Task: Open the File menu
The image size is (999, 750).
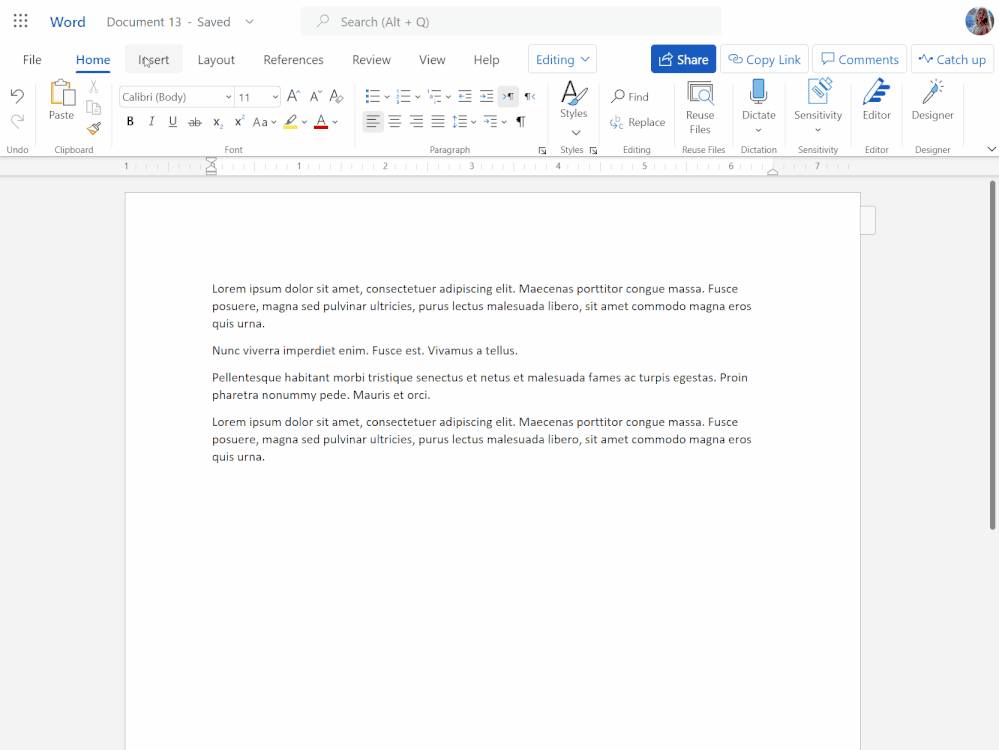Action: 32,59
